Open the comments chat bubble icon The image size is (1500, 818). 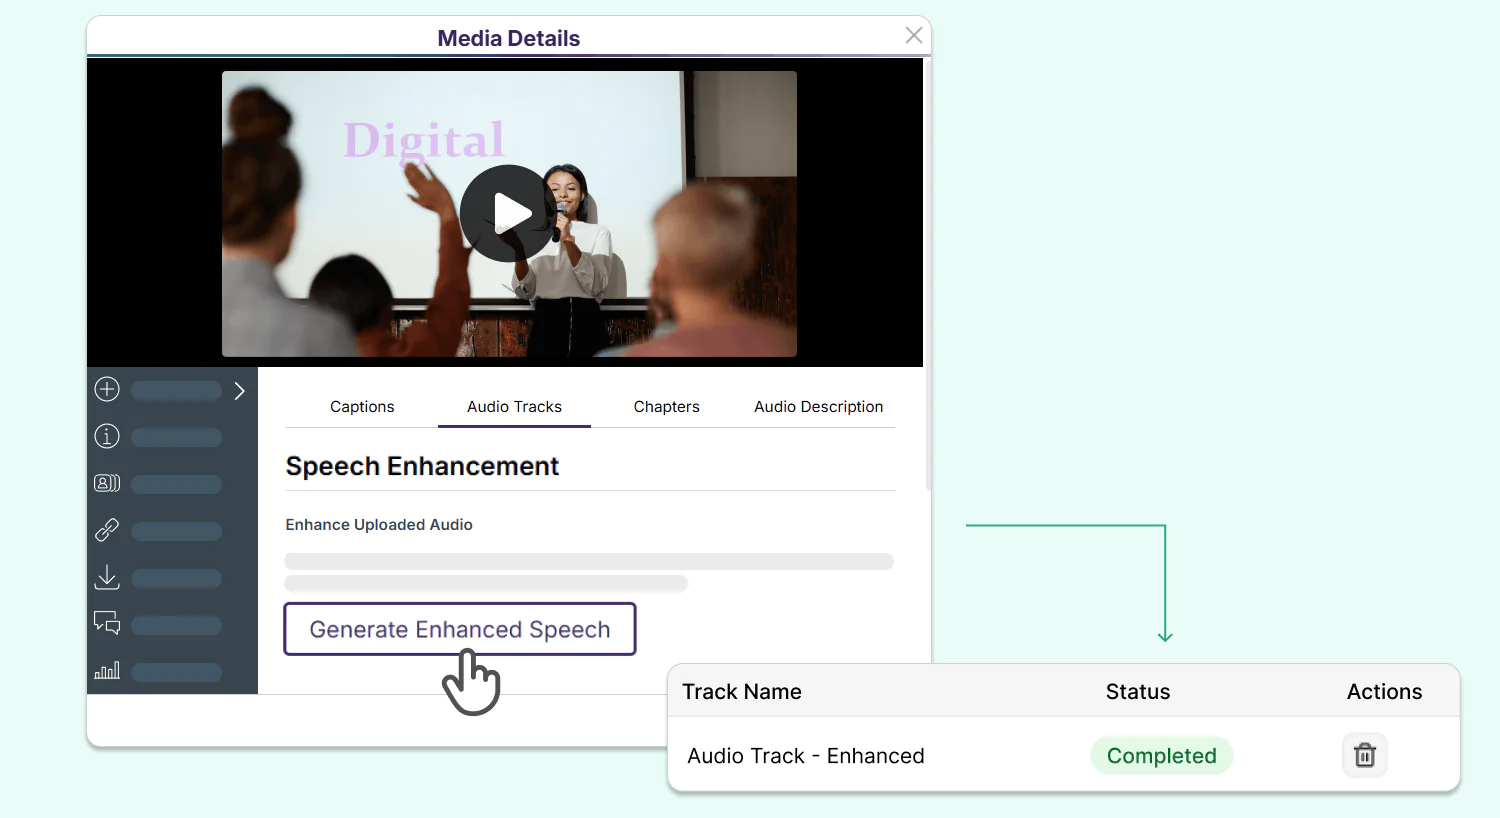(107, 624)
